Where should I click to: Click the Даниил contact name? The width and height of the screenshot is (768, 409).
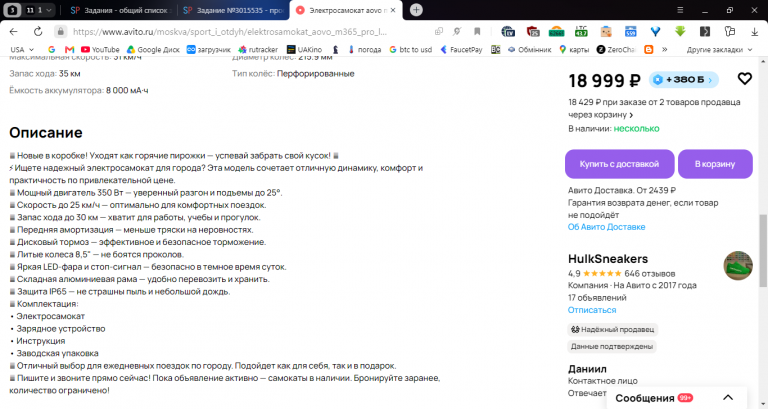pos(587,369)
